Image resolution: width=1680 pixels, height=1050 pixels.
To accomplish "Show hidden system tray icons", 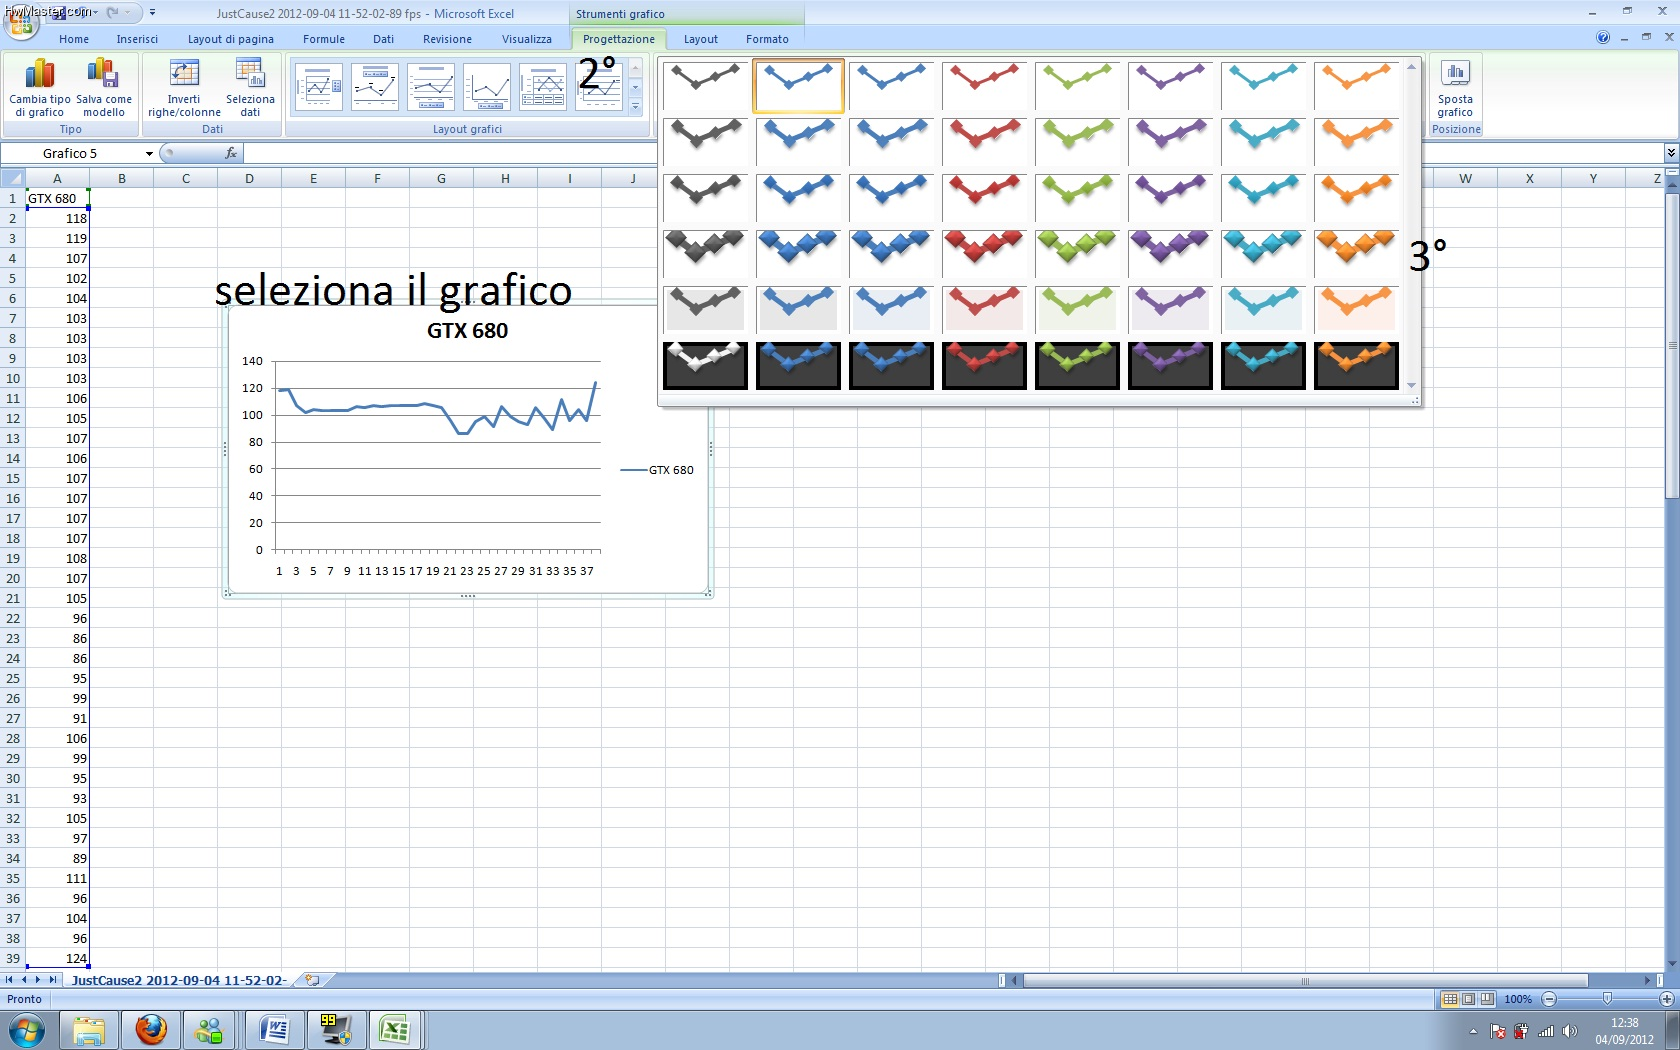I will 1473,1031.
